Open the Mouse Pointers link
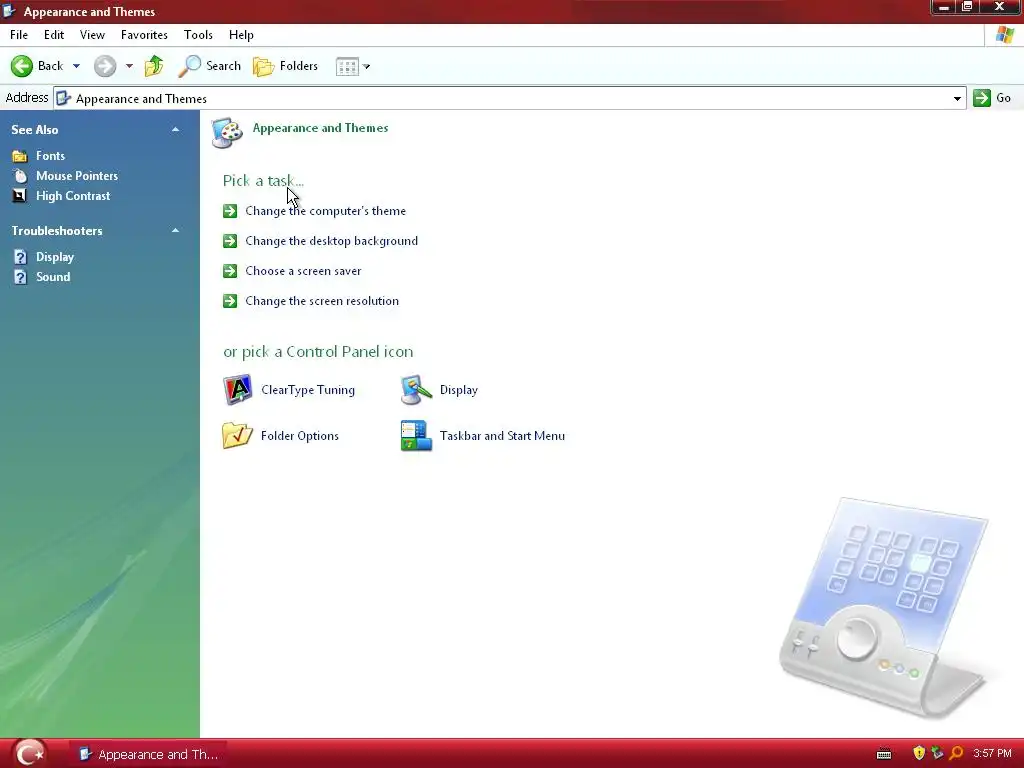Viewport: 1024px width, 768px height. (77, 176)
